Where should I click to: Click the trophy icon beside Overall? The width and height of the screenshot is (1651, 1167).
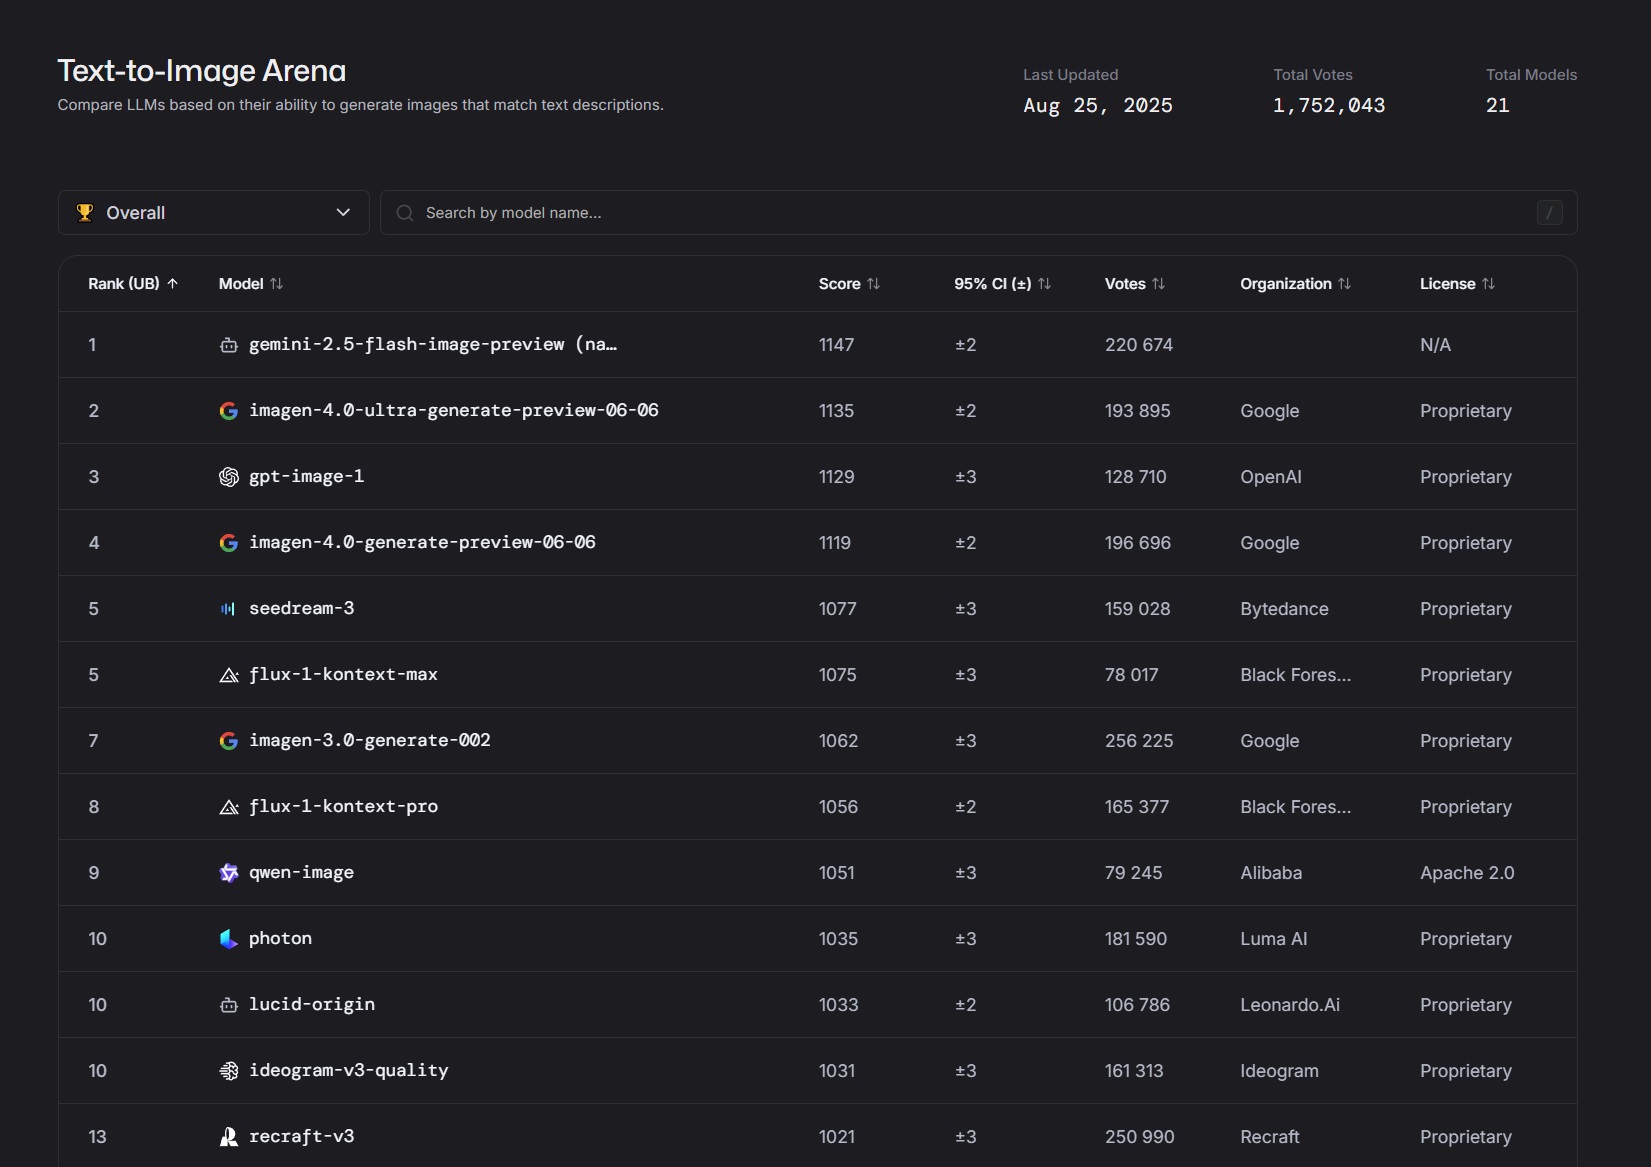point(85,212)
